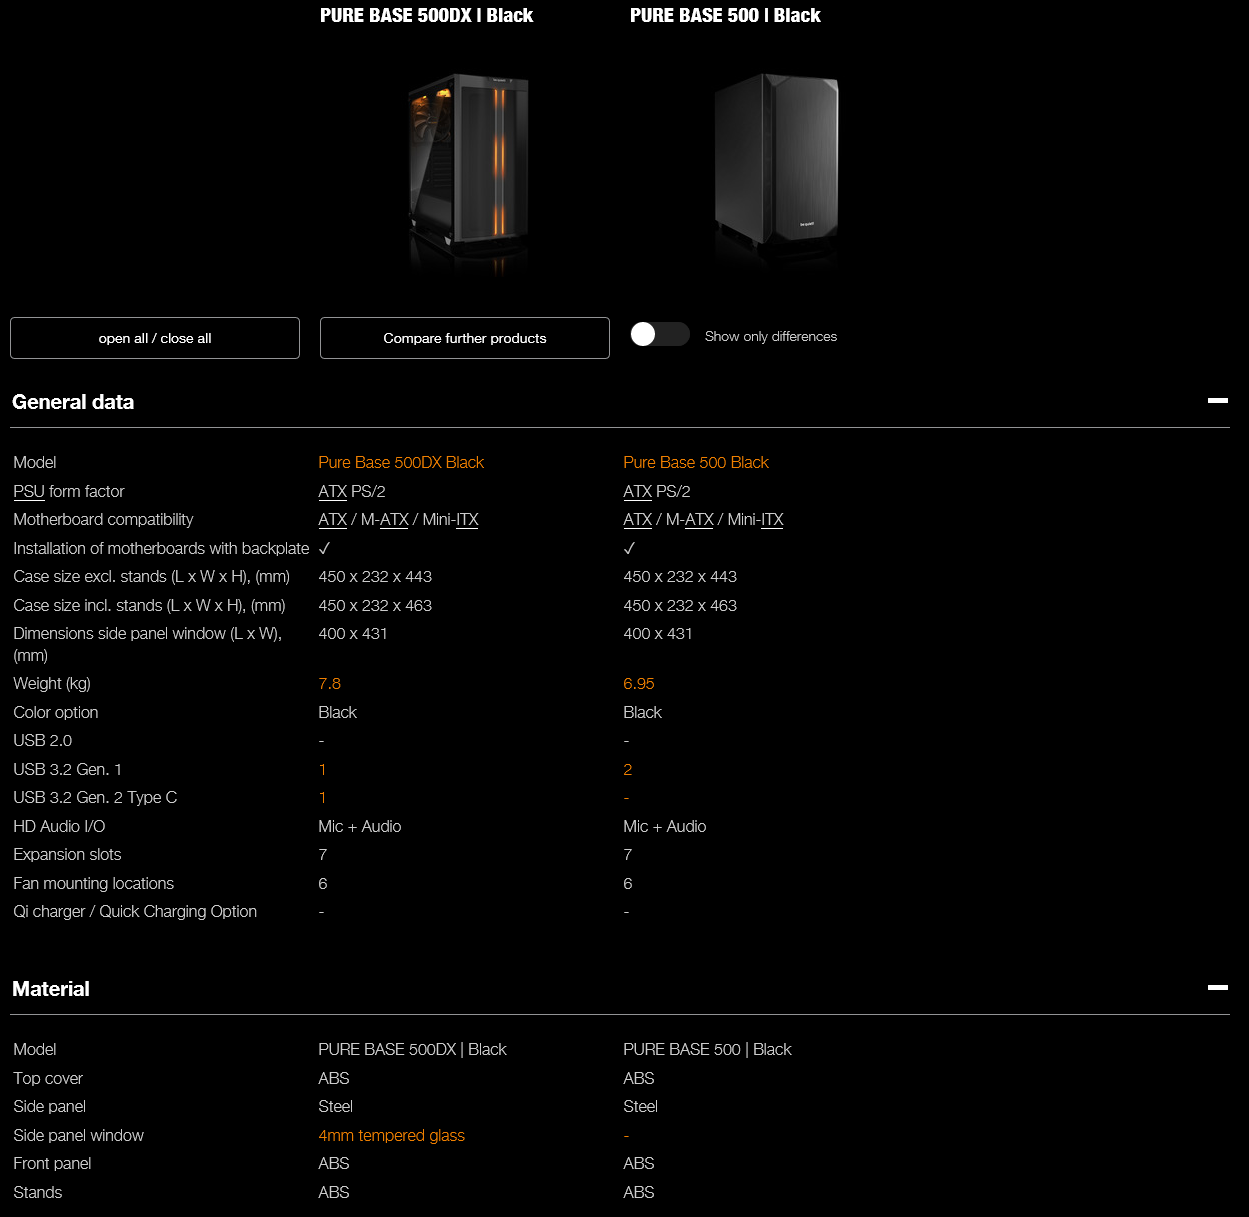Click Qi charger / Quick Charging Option label
The height and width of the screenshot is (1217, 1249).
pos(135,911)
